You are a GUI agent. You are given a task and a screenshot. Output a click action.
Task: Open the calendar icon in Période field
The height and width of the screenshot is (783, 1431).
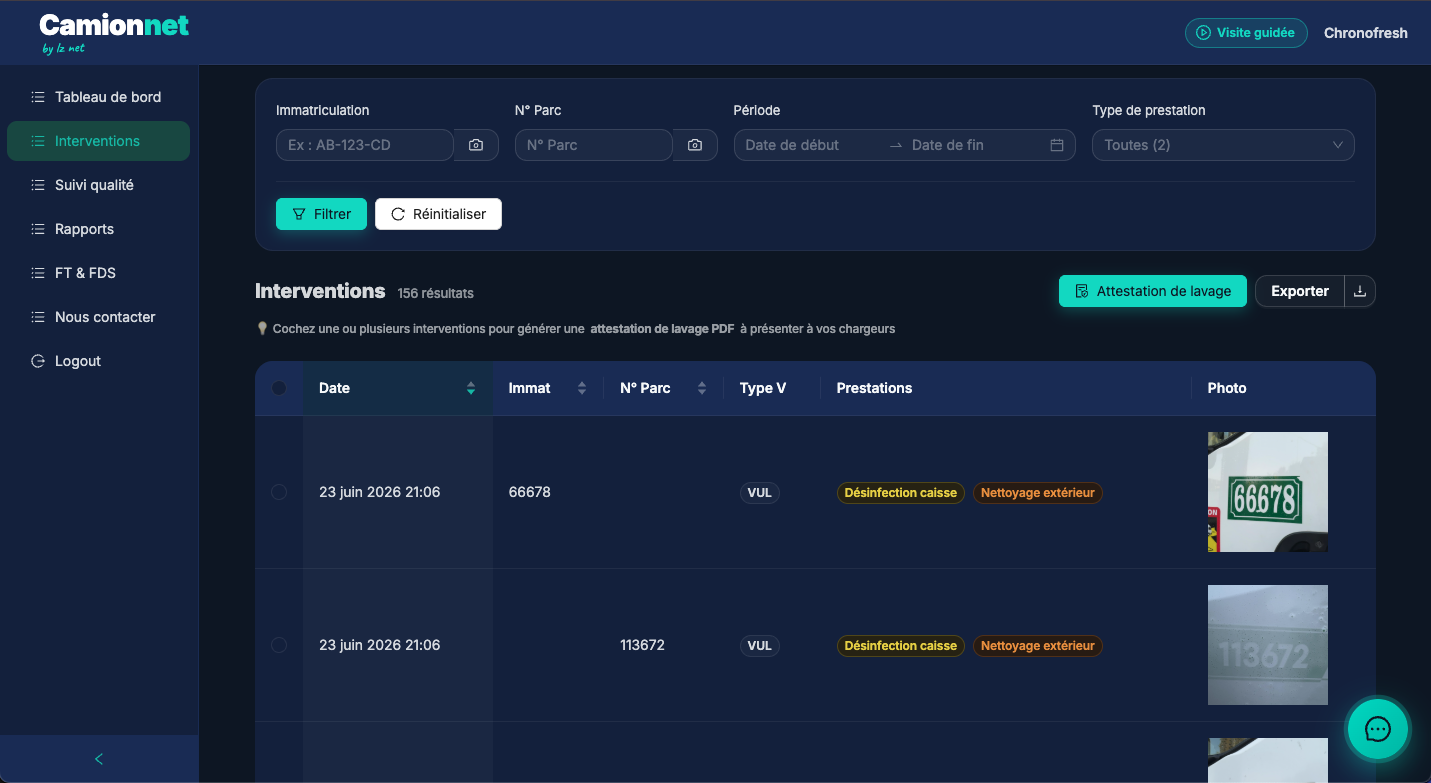1057,145
